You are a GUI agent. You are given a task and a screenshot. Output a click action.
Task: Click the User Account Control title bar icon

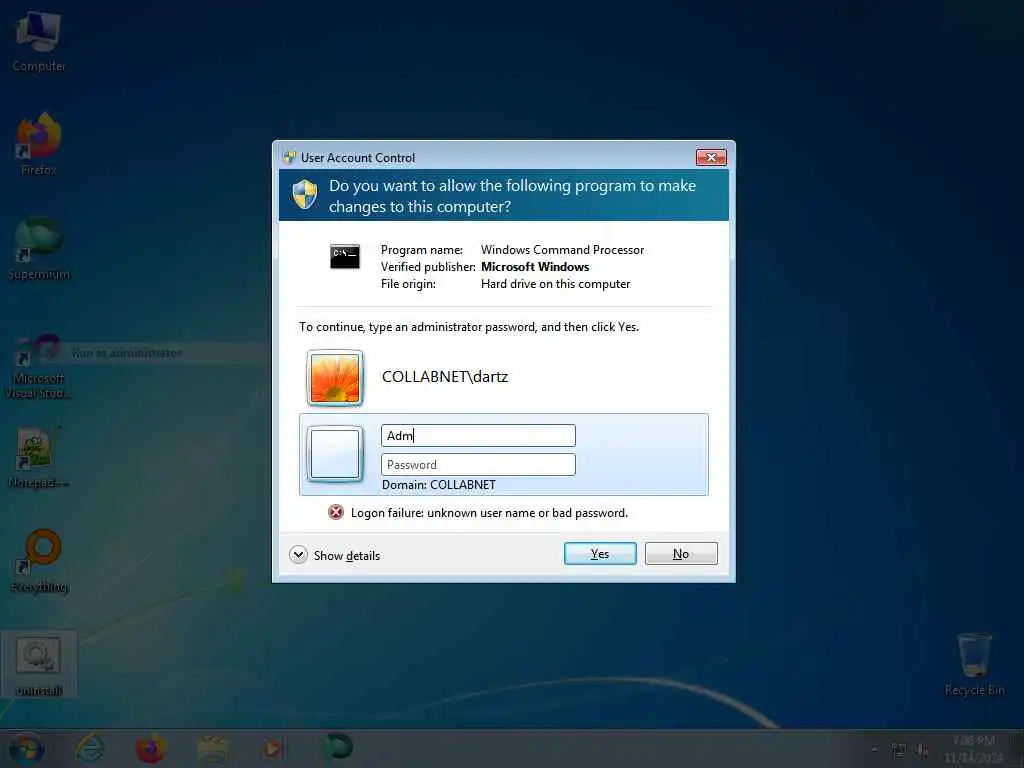coord(289,157)
